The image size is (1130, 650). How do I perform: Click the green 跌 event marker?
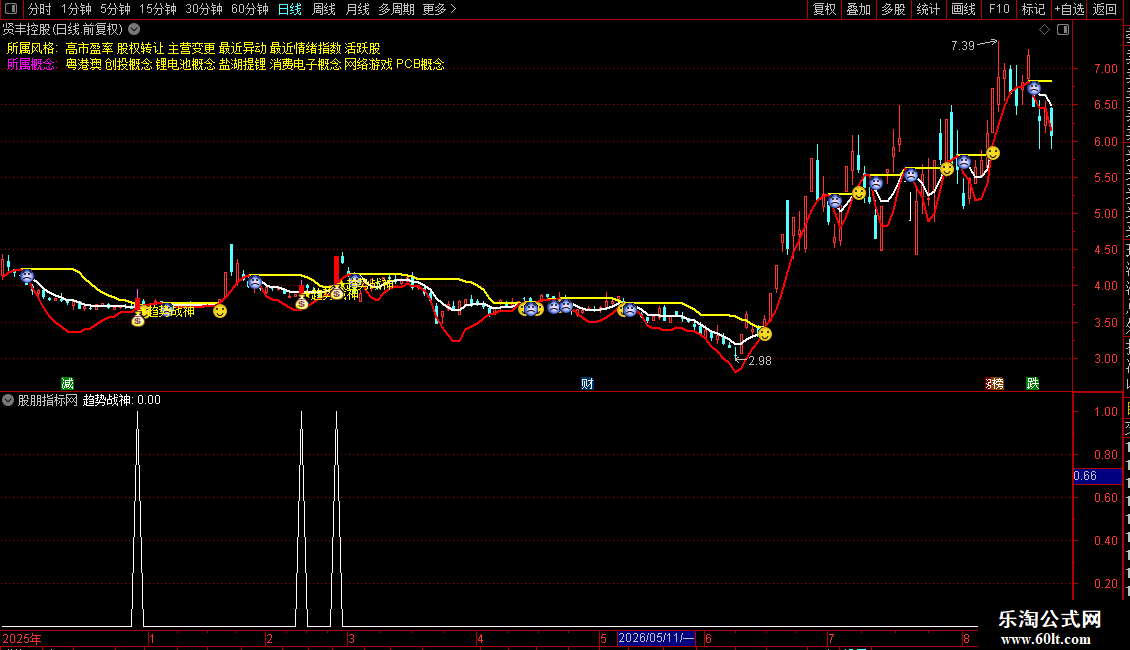point(1033,383)
